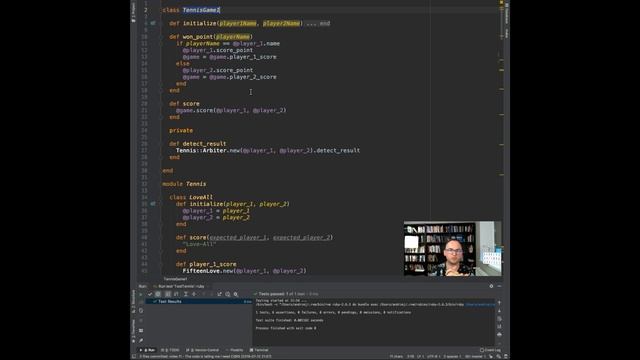Sort test results alphabetically

[168, 294]
